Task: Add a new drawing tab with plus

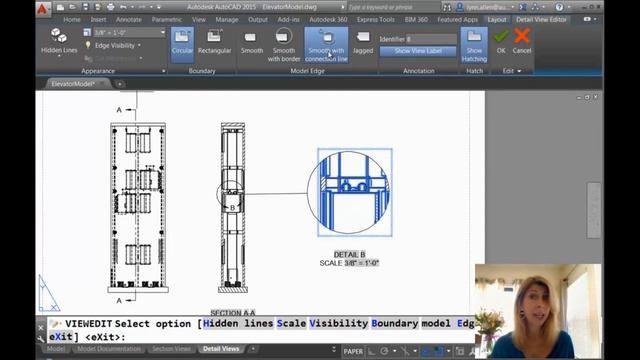Action: pos(120,84)
